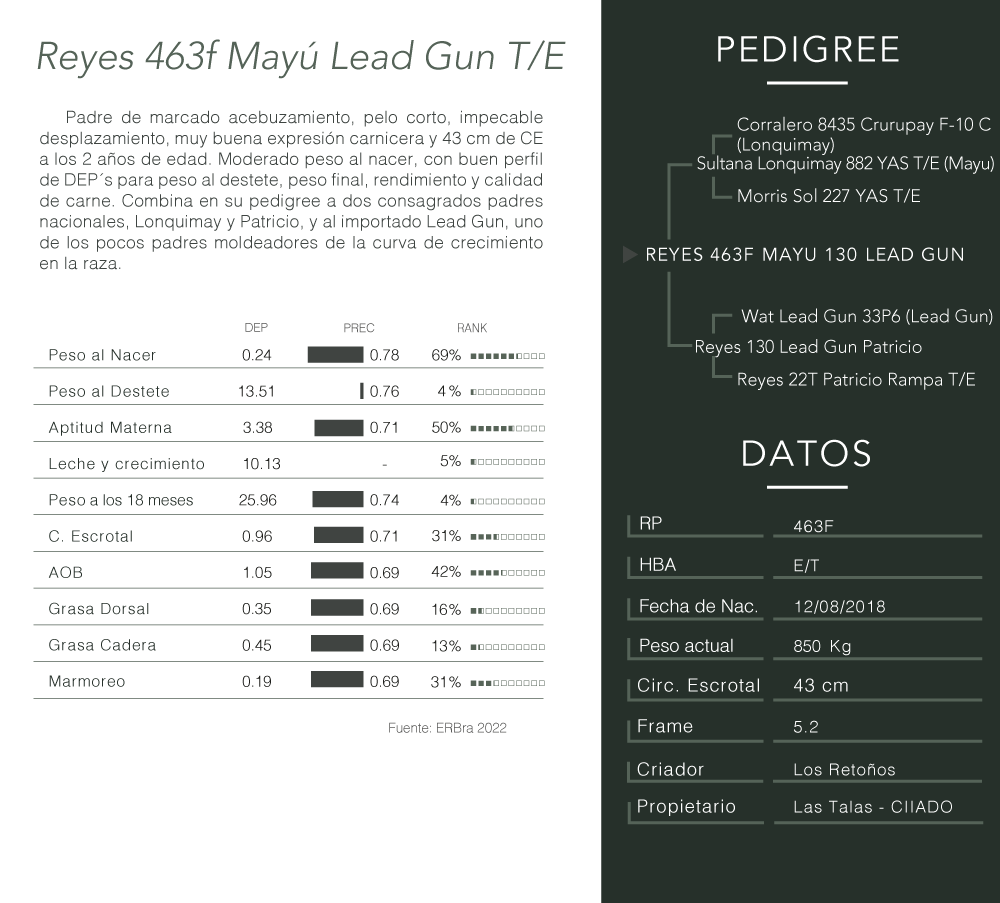The height and width of the screenshot is (903, 1000).
Task: Click the Grasa Cadera rank 13%
Action: click(446, 646)
